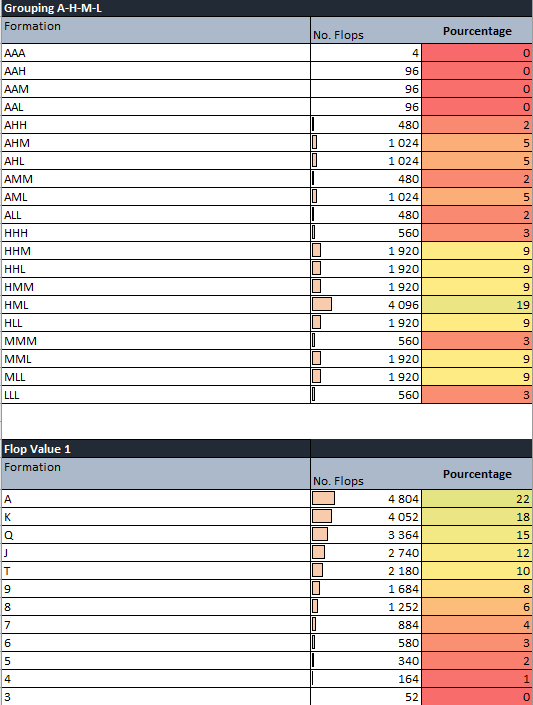
Task: Click the Pourcentage header in bottom table
Action: tap(477, 474)
